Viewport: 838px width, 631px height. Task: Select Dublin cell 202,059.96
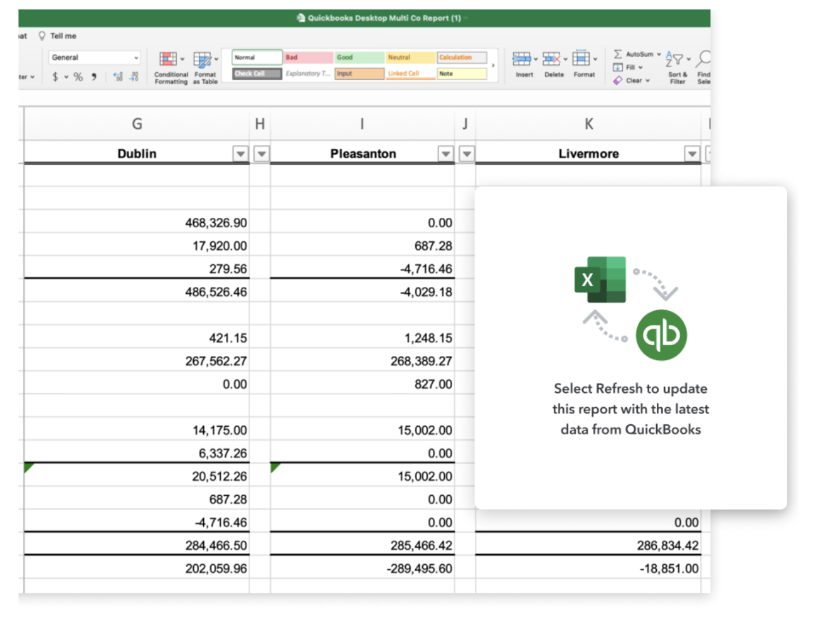click(x=137, y=568)
